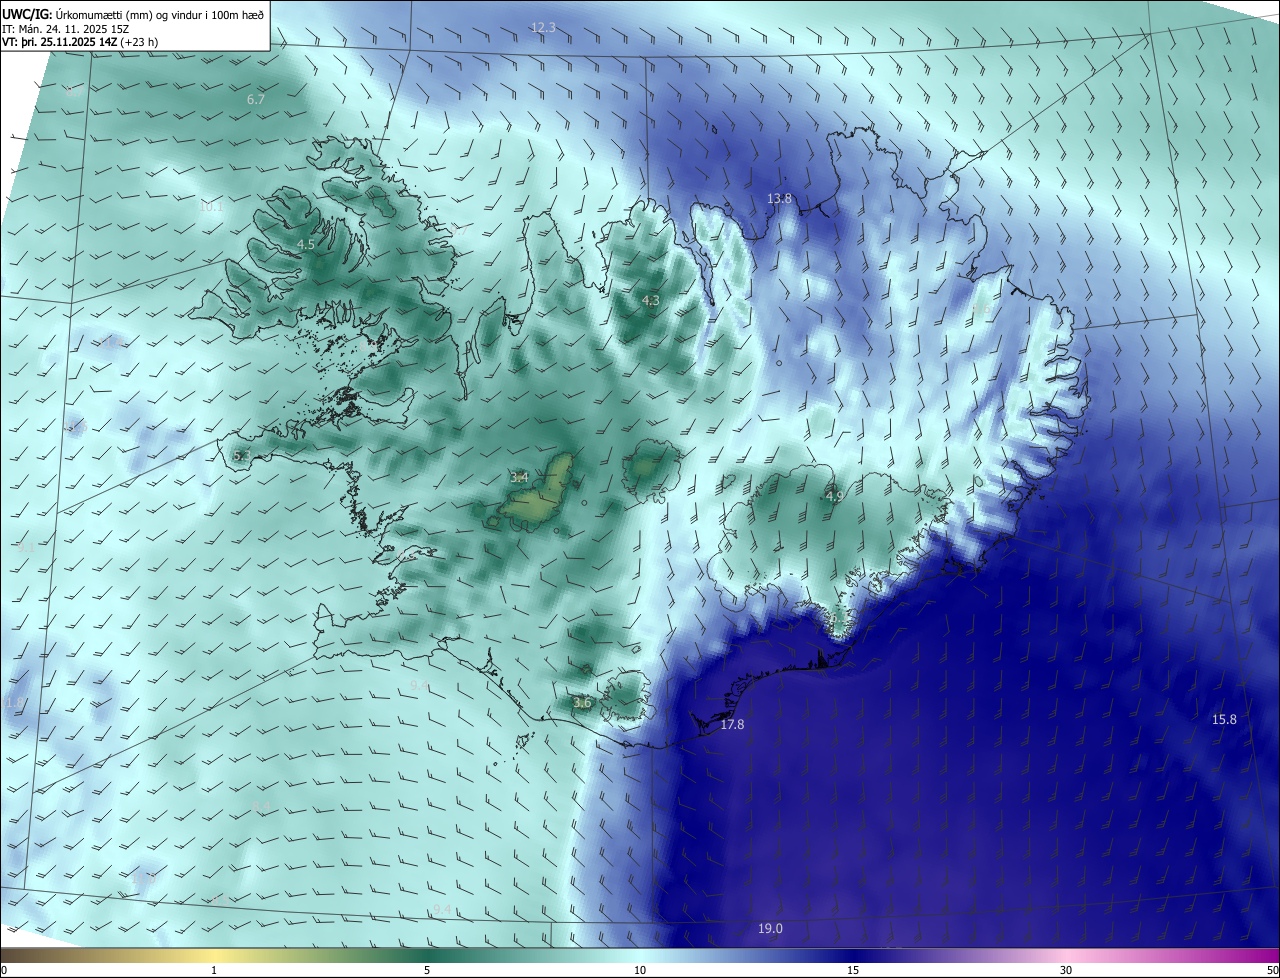Click the map value 4.5 on Westfjords
Screen dimensions: 1280x978
point(306,244)
